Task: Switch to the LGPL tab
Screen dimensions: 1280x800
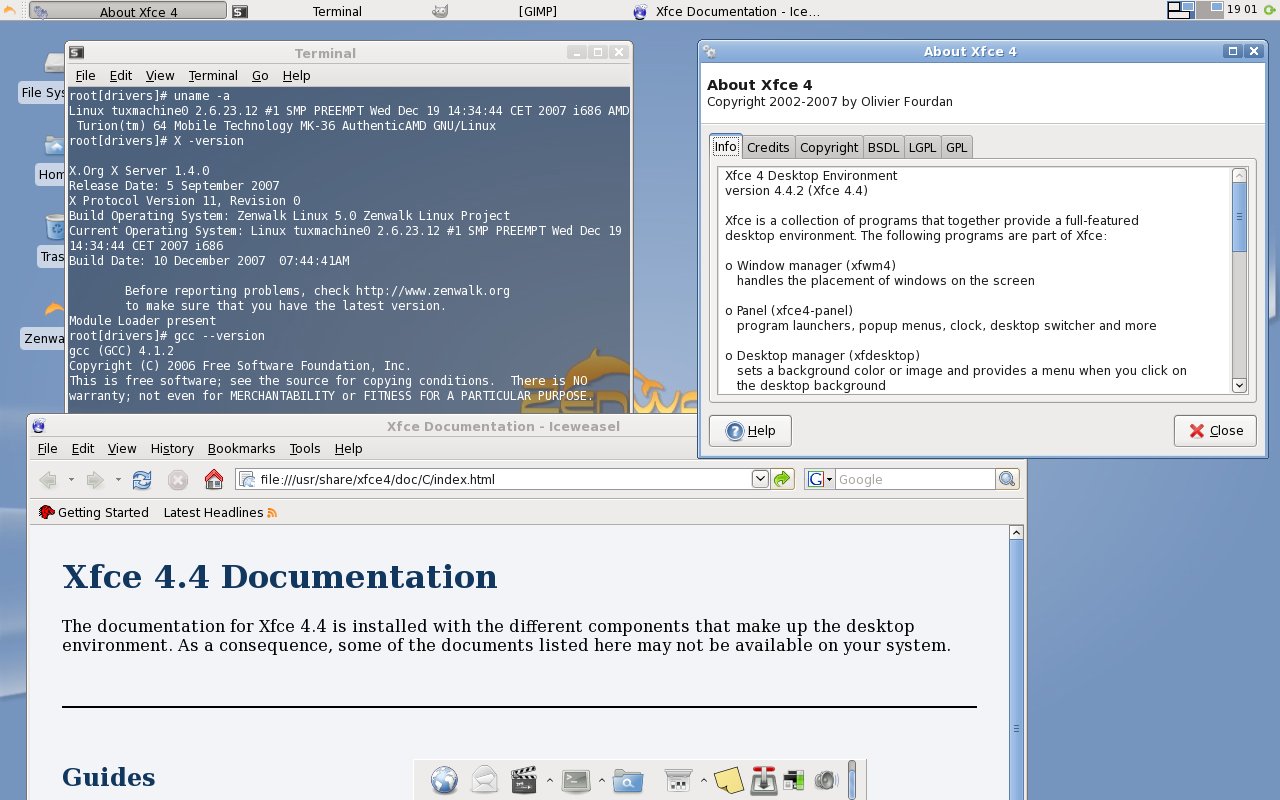Action: coord(922,147)
